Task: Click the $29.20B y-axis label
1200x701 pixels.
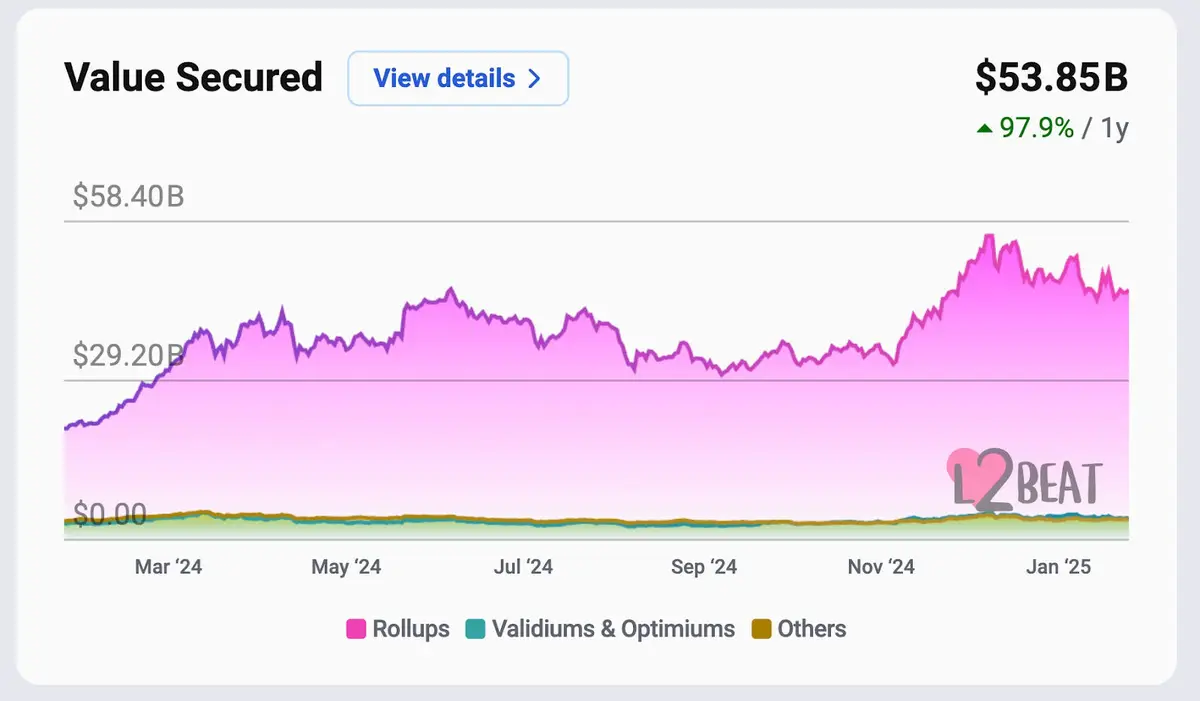Action: (x=129, y=354)
